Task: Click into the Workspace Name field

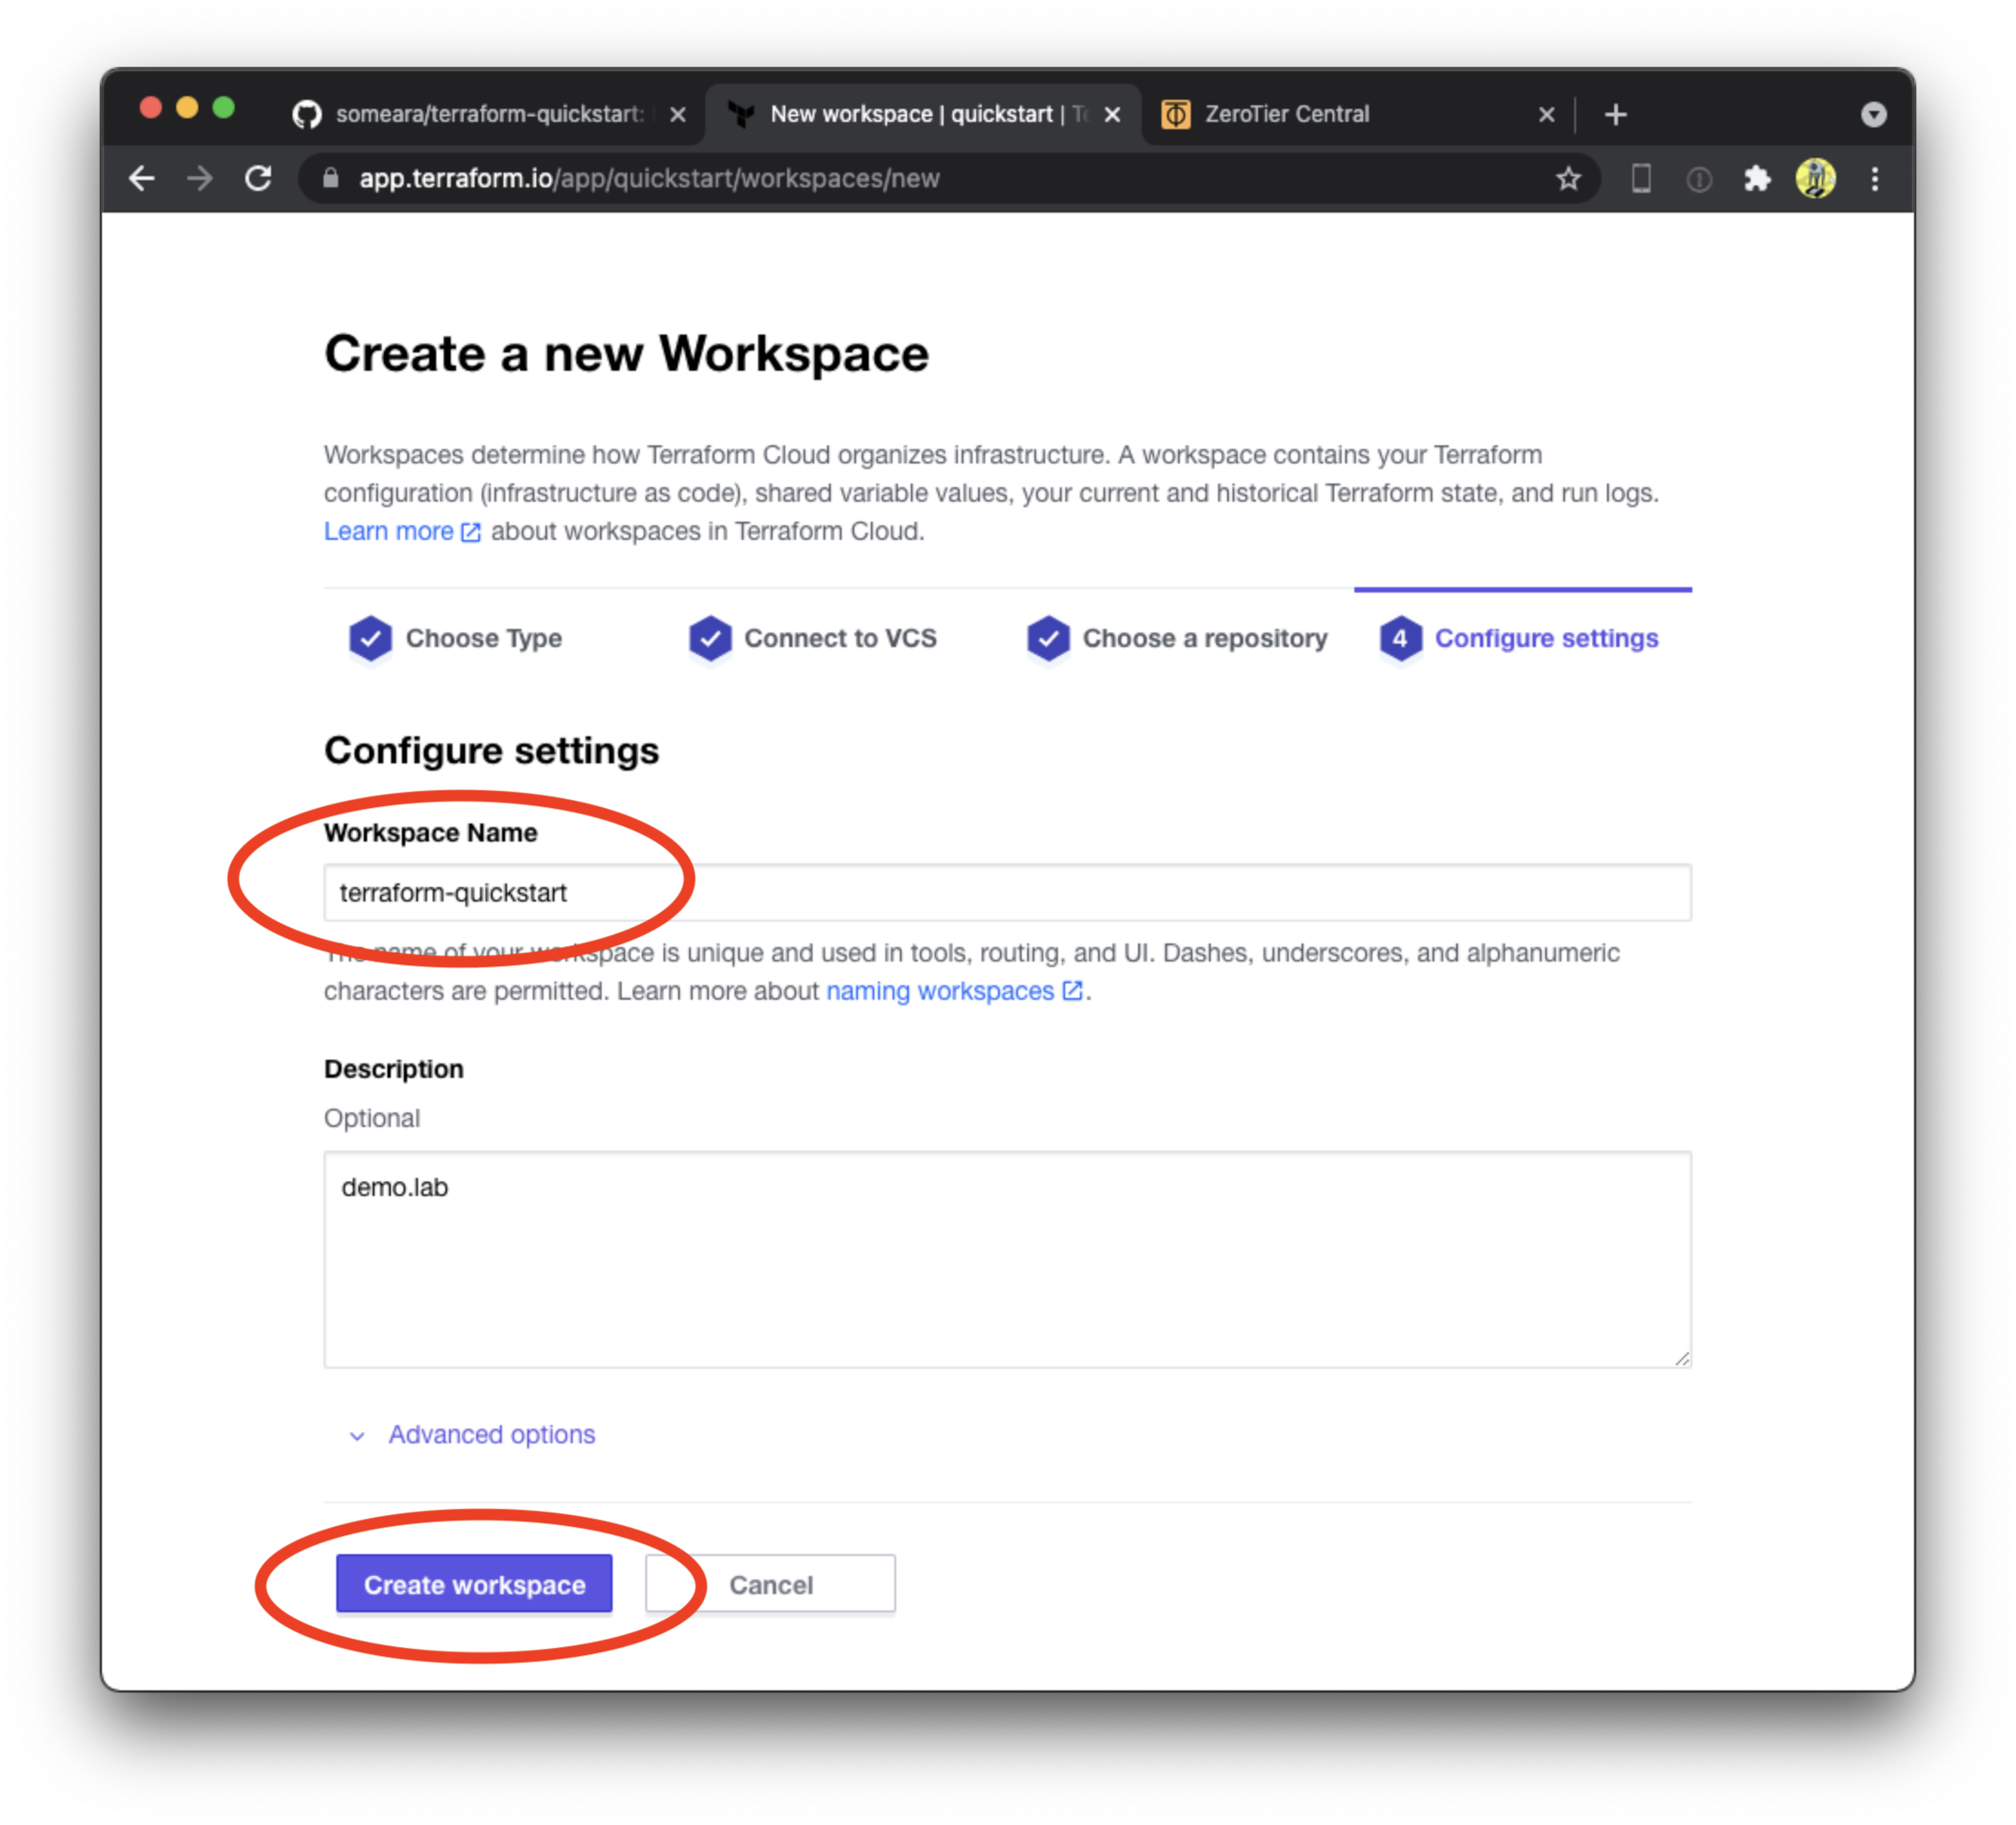Action: tap(1007, 892)
